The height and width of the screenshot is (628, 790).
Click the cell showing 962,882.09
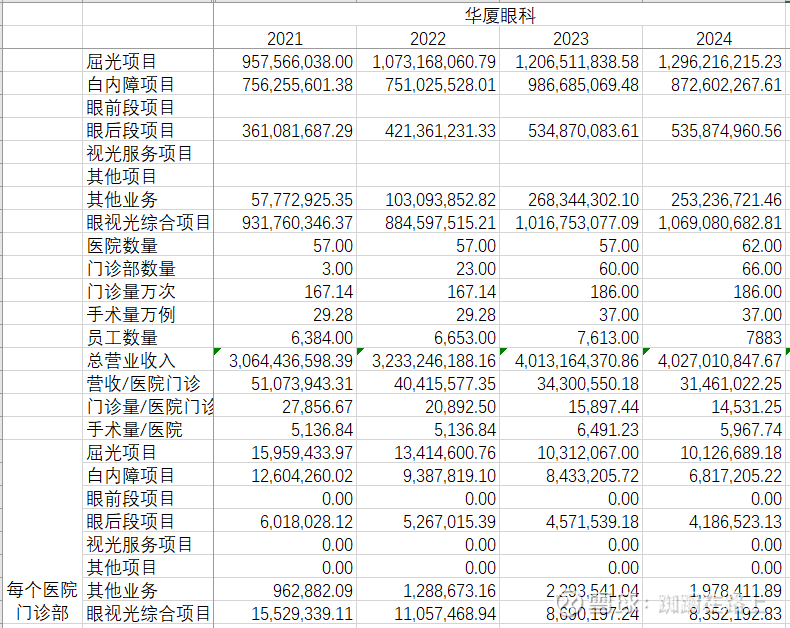[x=285, y=590]
